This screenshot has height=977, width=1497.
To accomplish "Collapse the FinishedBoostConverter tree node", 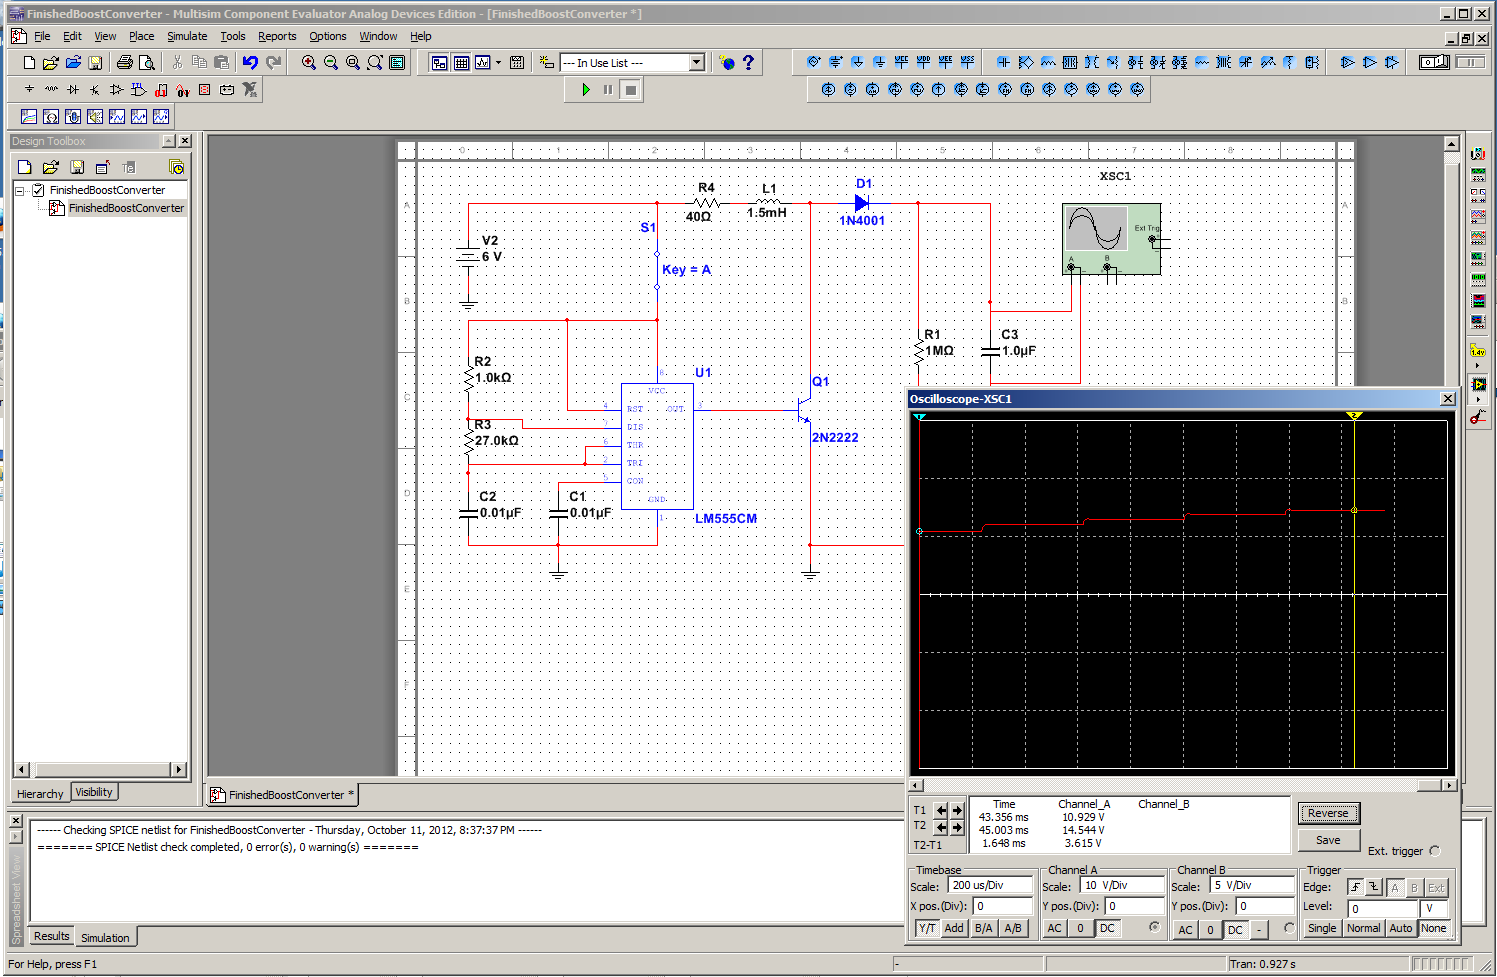I will [20, 190].
